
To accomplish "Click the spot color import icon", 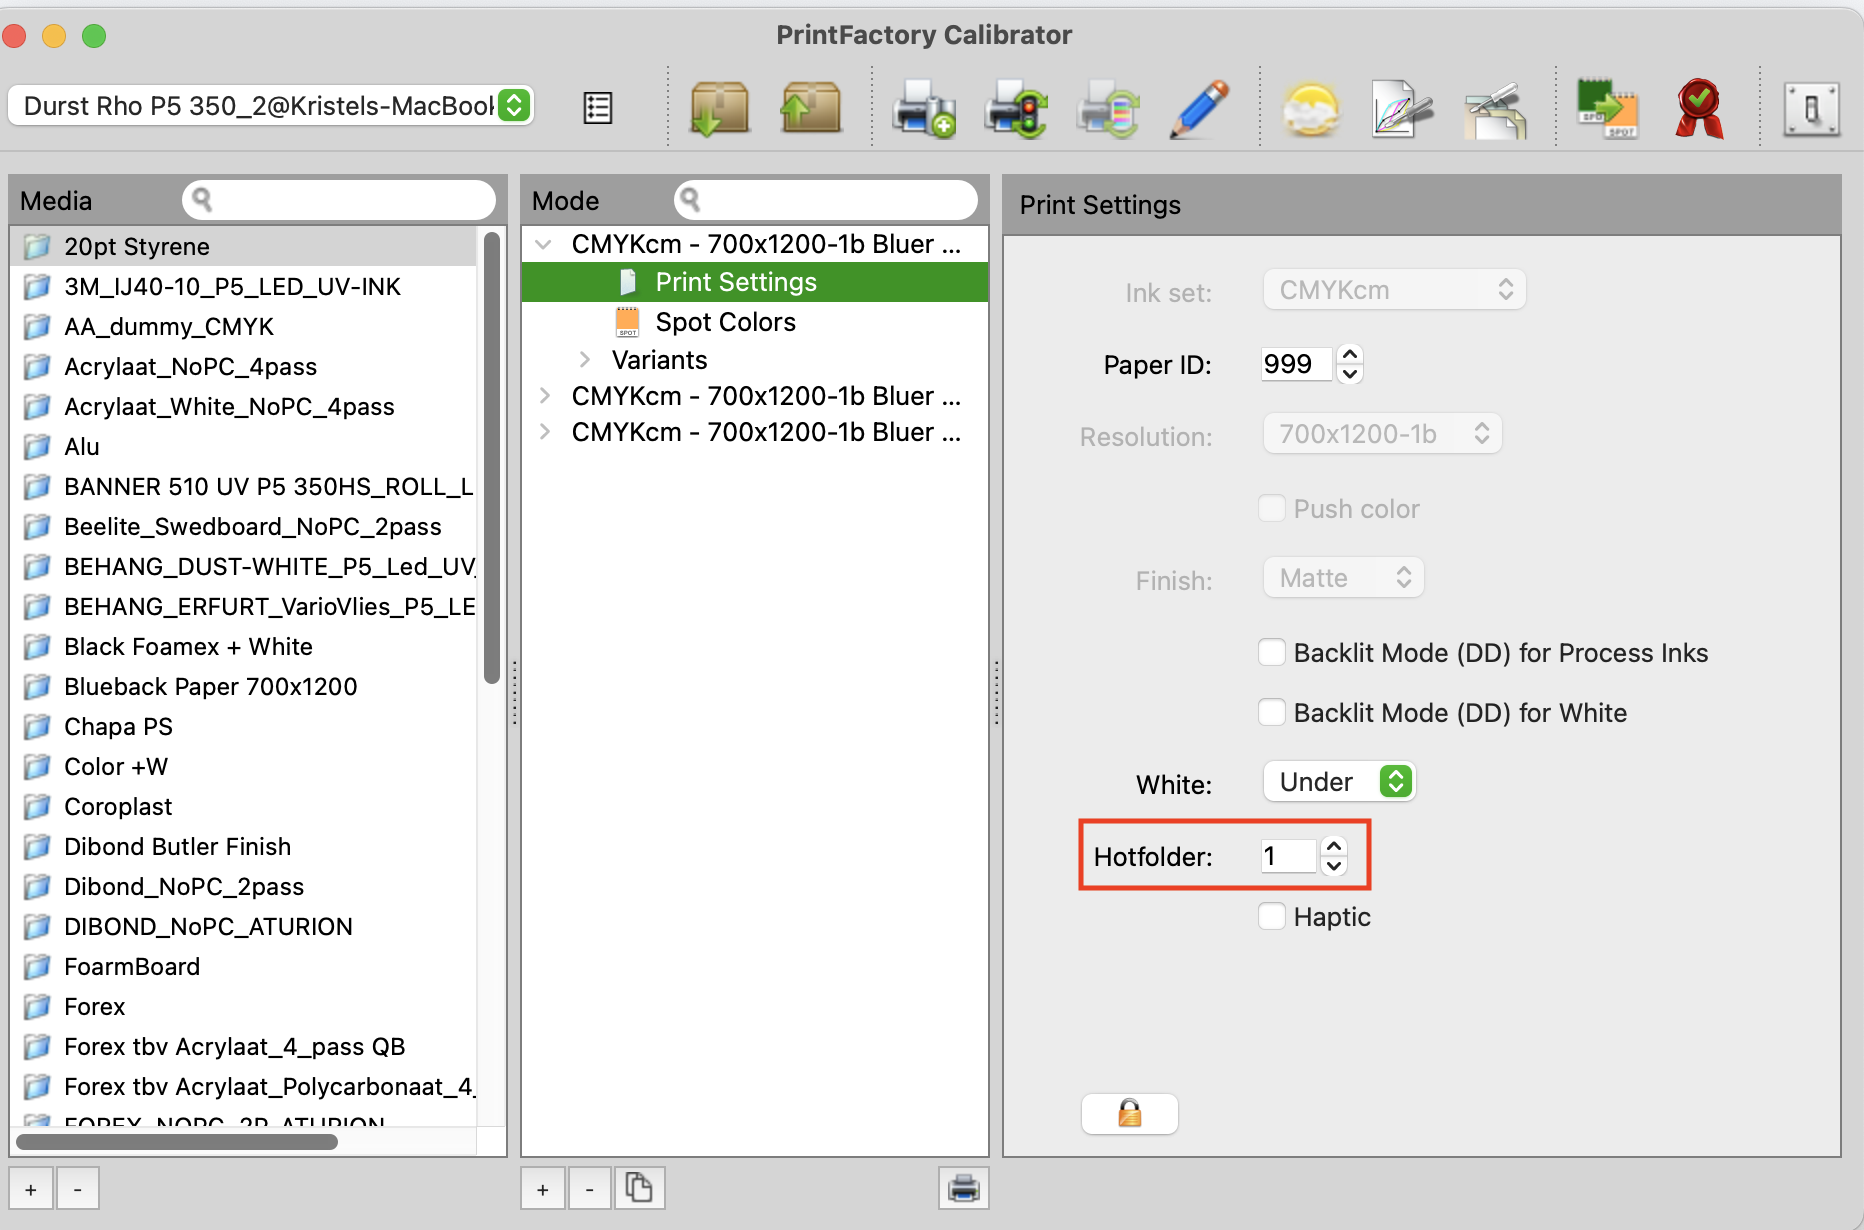I will [x=1607, y=108].
